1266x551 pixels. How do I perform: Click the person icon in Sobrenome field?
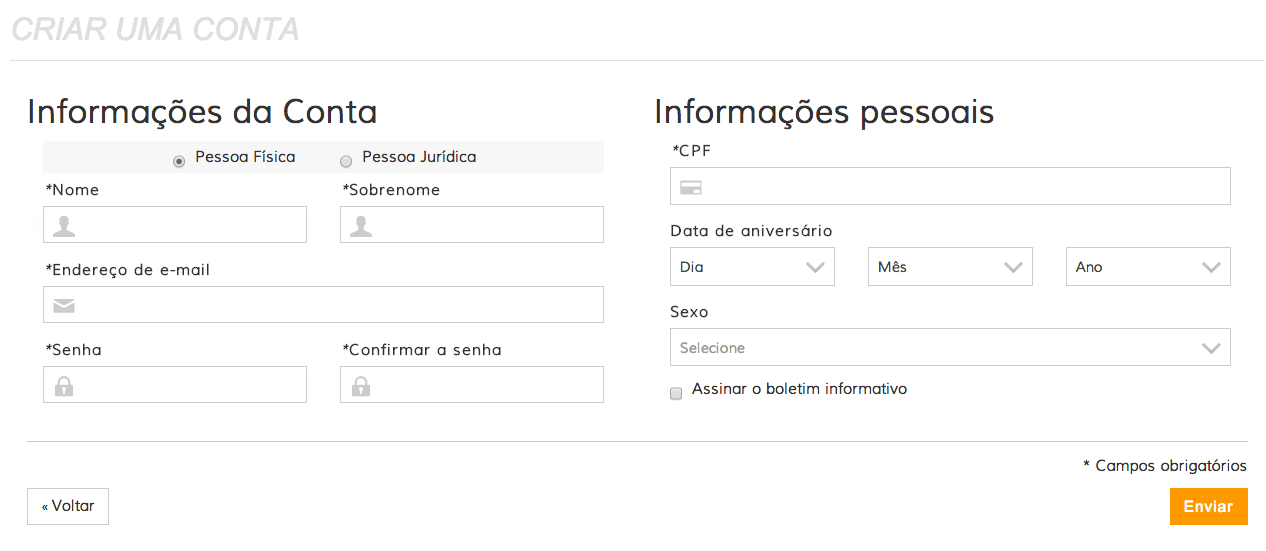[361, 226]
